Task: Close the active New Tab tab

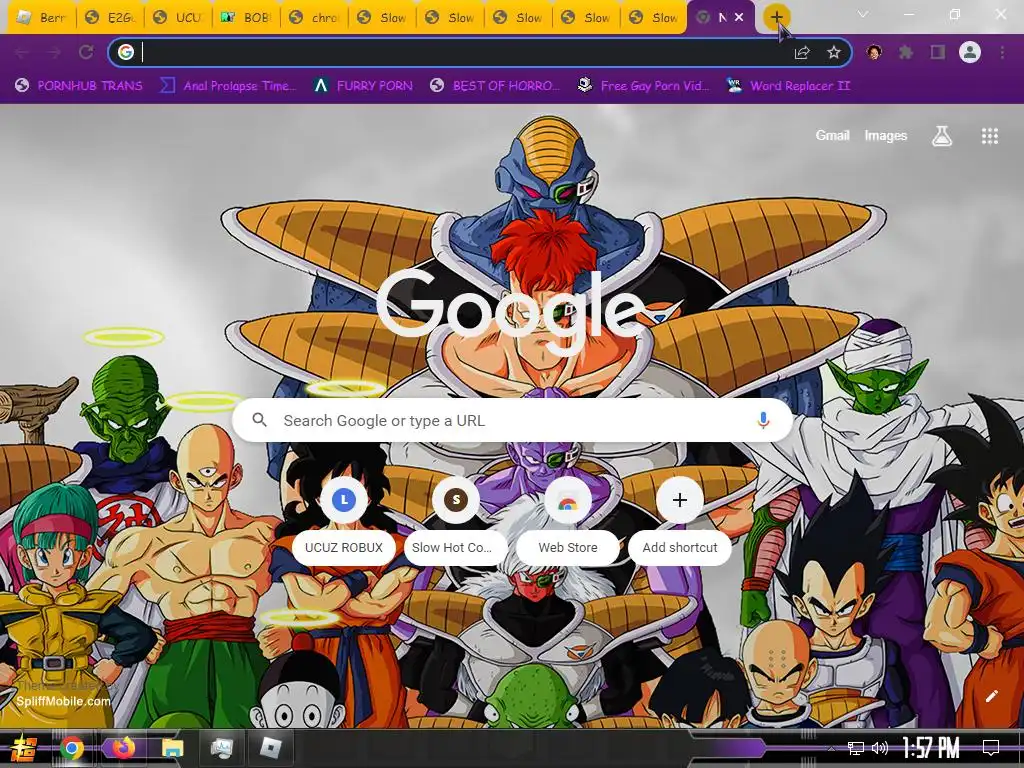Action: (739, 18)
